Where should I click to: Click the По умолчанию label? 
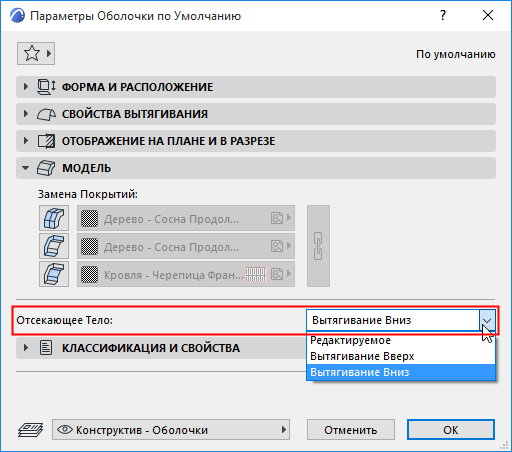click(x=456, y=54)
